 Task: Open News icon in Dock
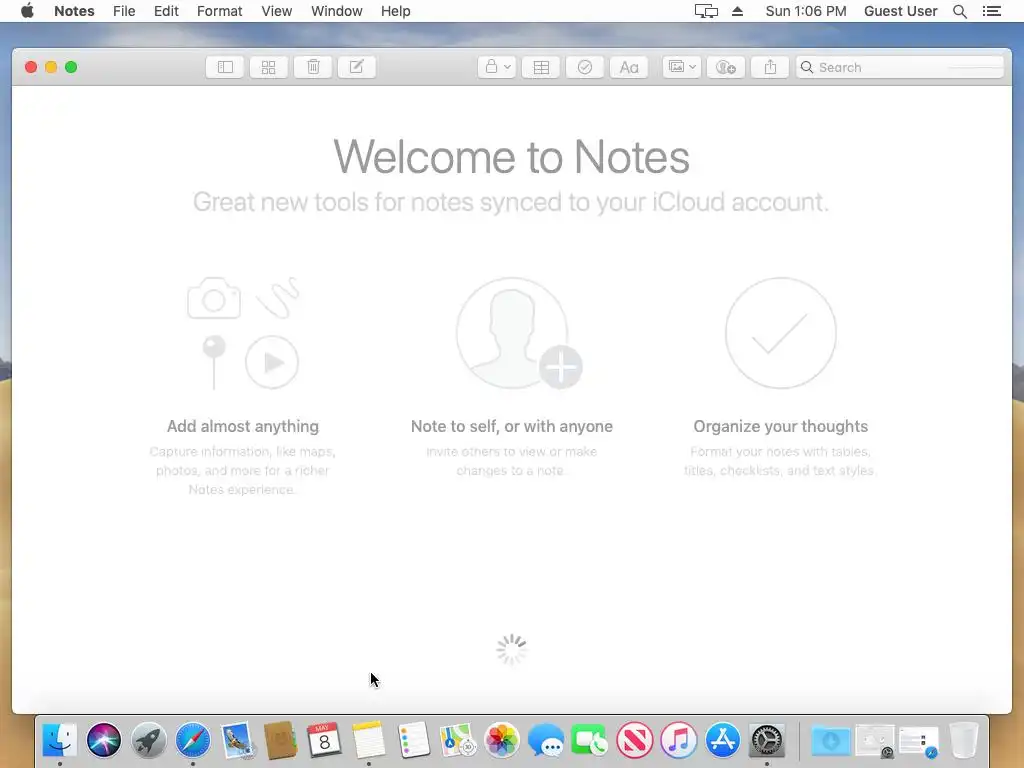pyautogui.click(x=634, y=741)
